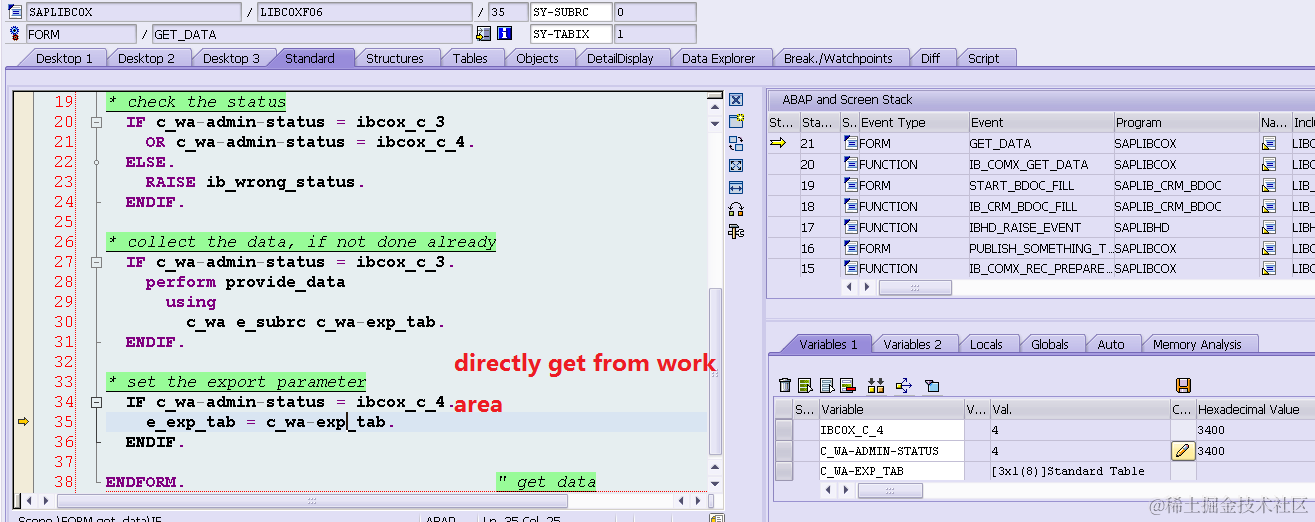The width and height of the screenshot is (1315, 522).
Task: Click navigation icon in START_BDOC_FILL stack row
Action: pos(1269,186)
